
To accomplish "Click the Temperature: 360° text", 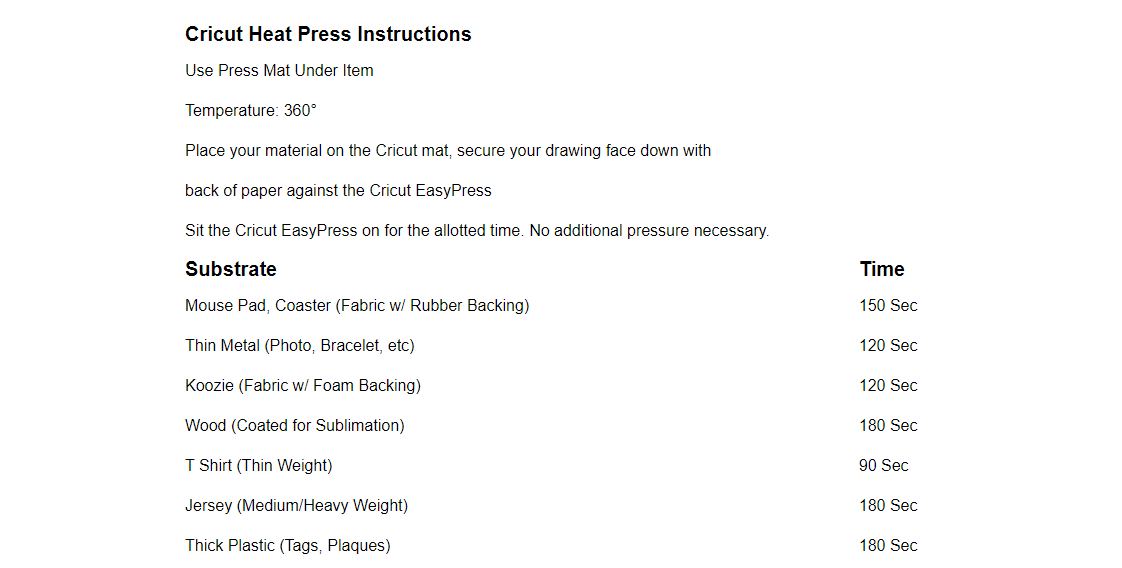I will (x=251, y=111).
